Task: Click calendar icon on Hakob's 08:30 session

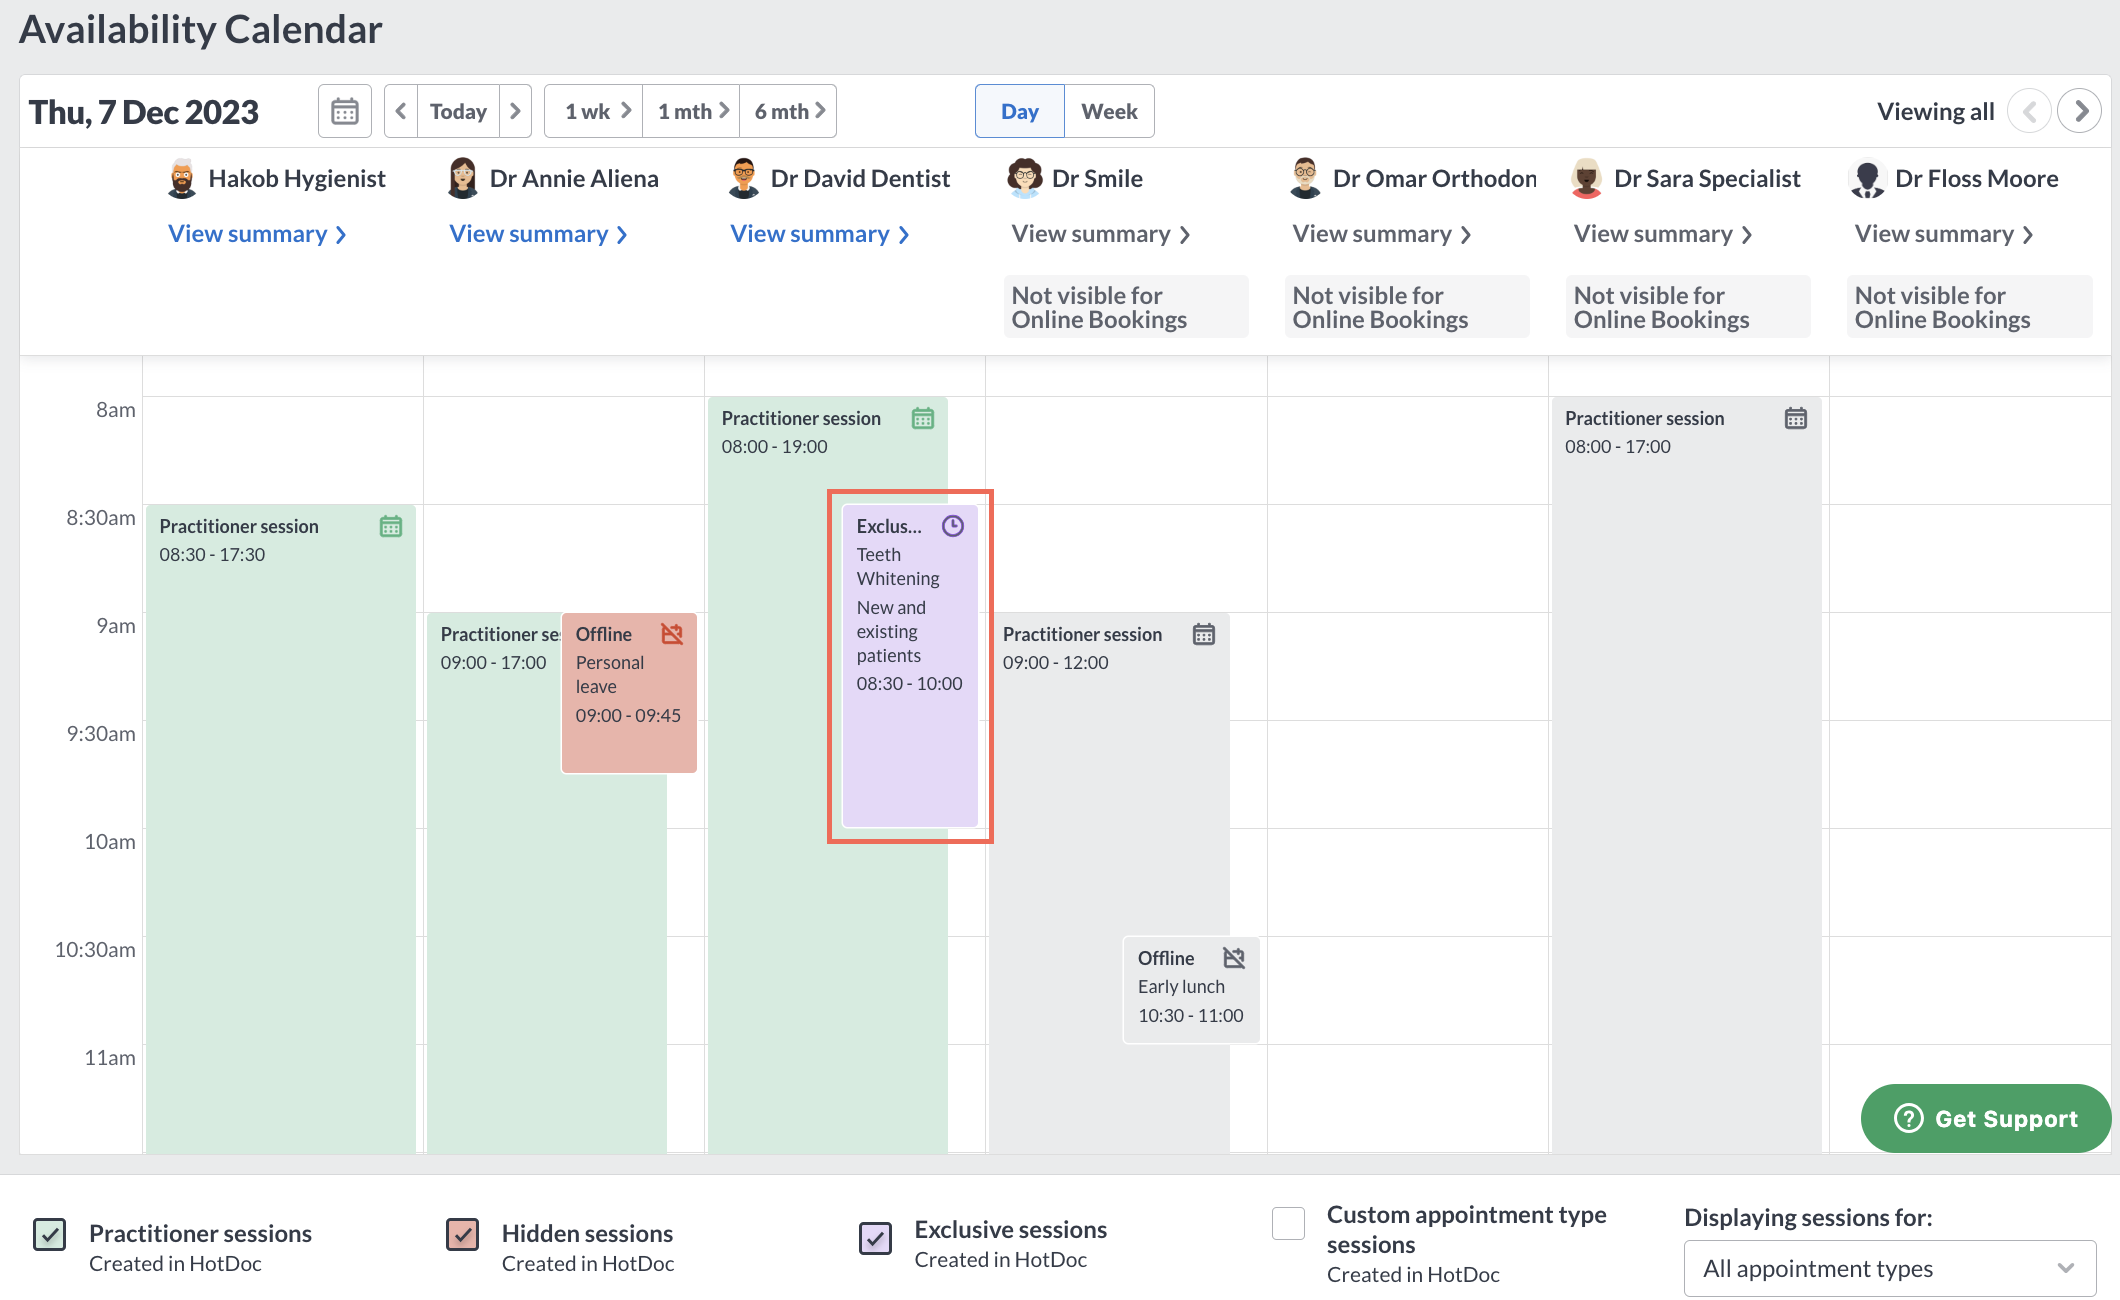Action: [x=391, y=526]
